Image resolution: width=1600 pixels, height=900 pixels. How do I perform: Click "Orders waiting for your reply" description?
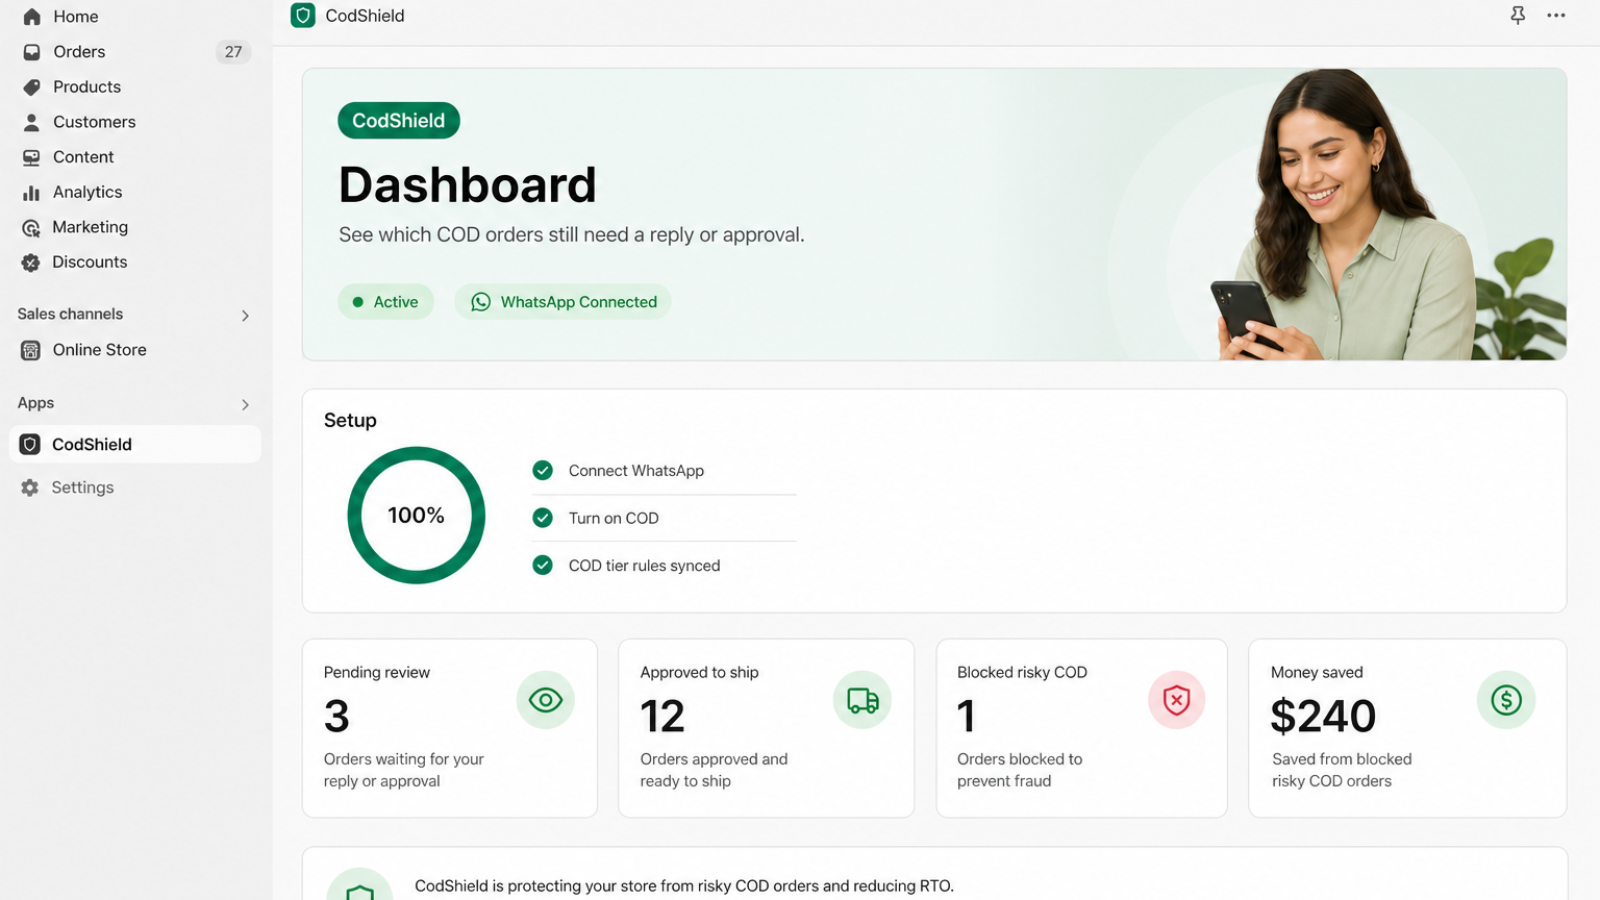tap(404, 770)
